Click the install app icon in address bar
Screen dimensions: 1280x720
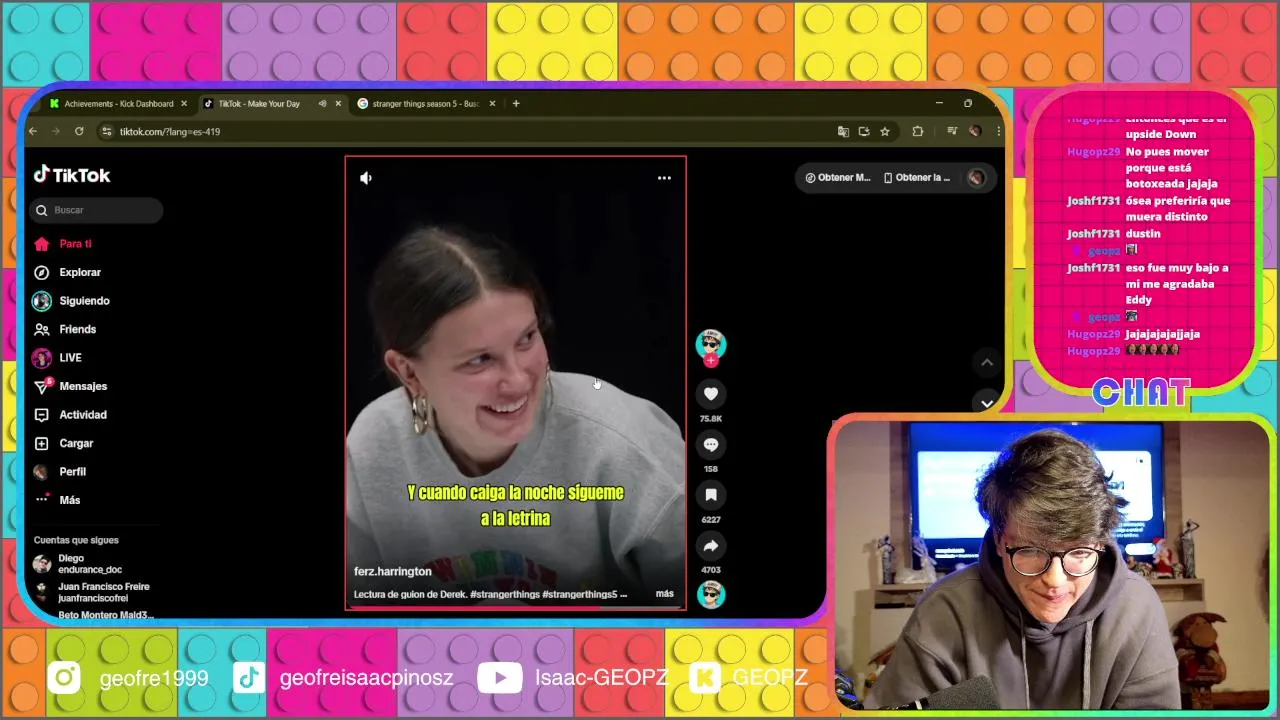(x=864, y=131)
